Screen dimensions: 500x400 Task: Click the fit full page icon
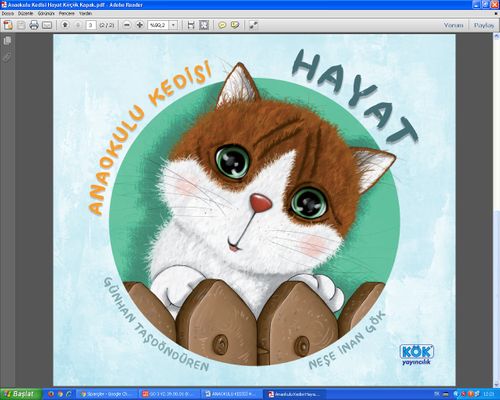click(204, 25)
